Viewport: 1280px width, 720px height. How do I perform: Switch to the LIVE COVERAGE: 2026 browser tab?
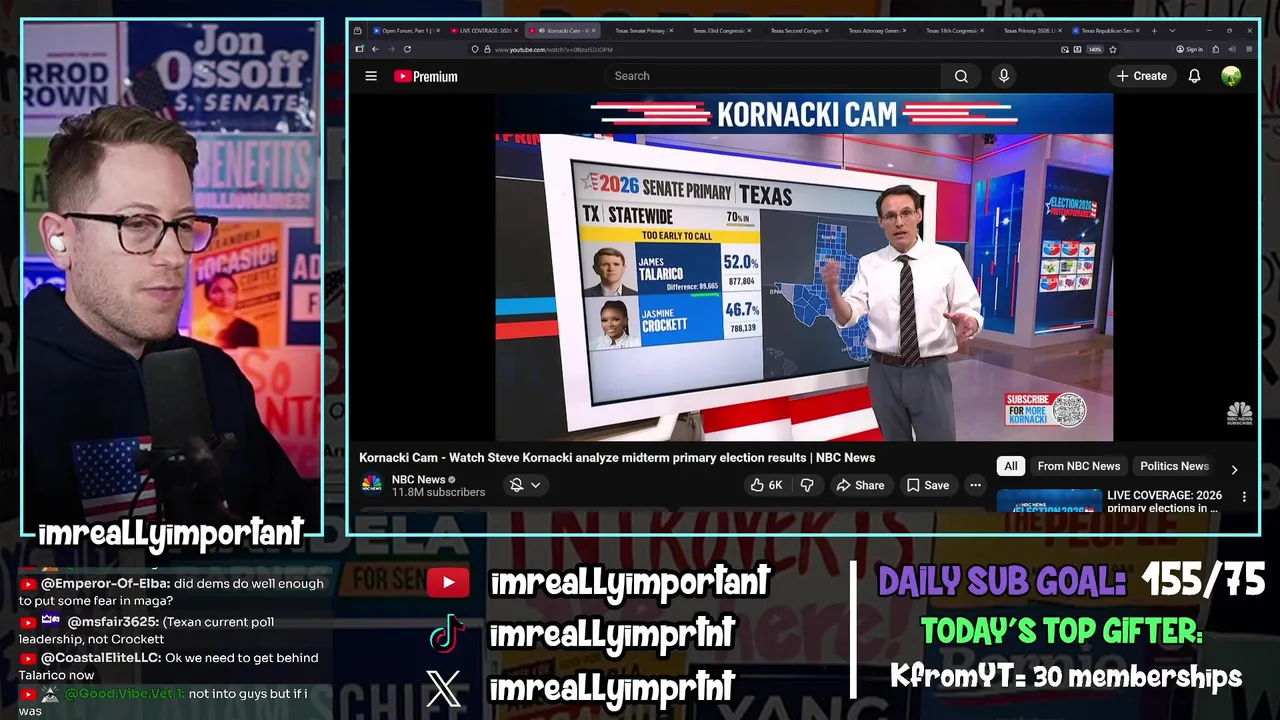[484, 31]
